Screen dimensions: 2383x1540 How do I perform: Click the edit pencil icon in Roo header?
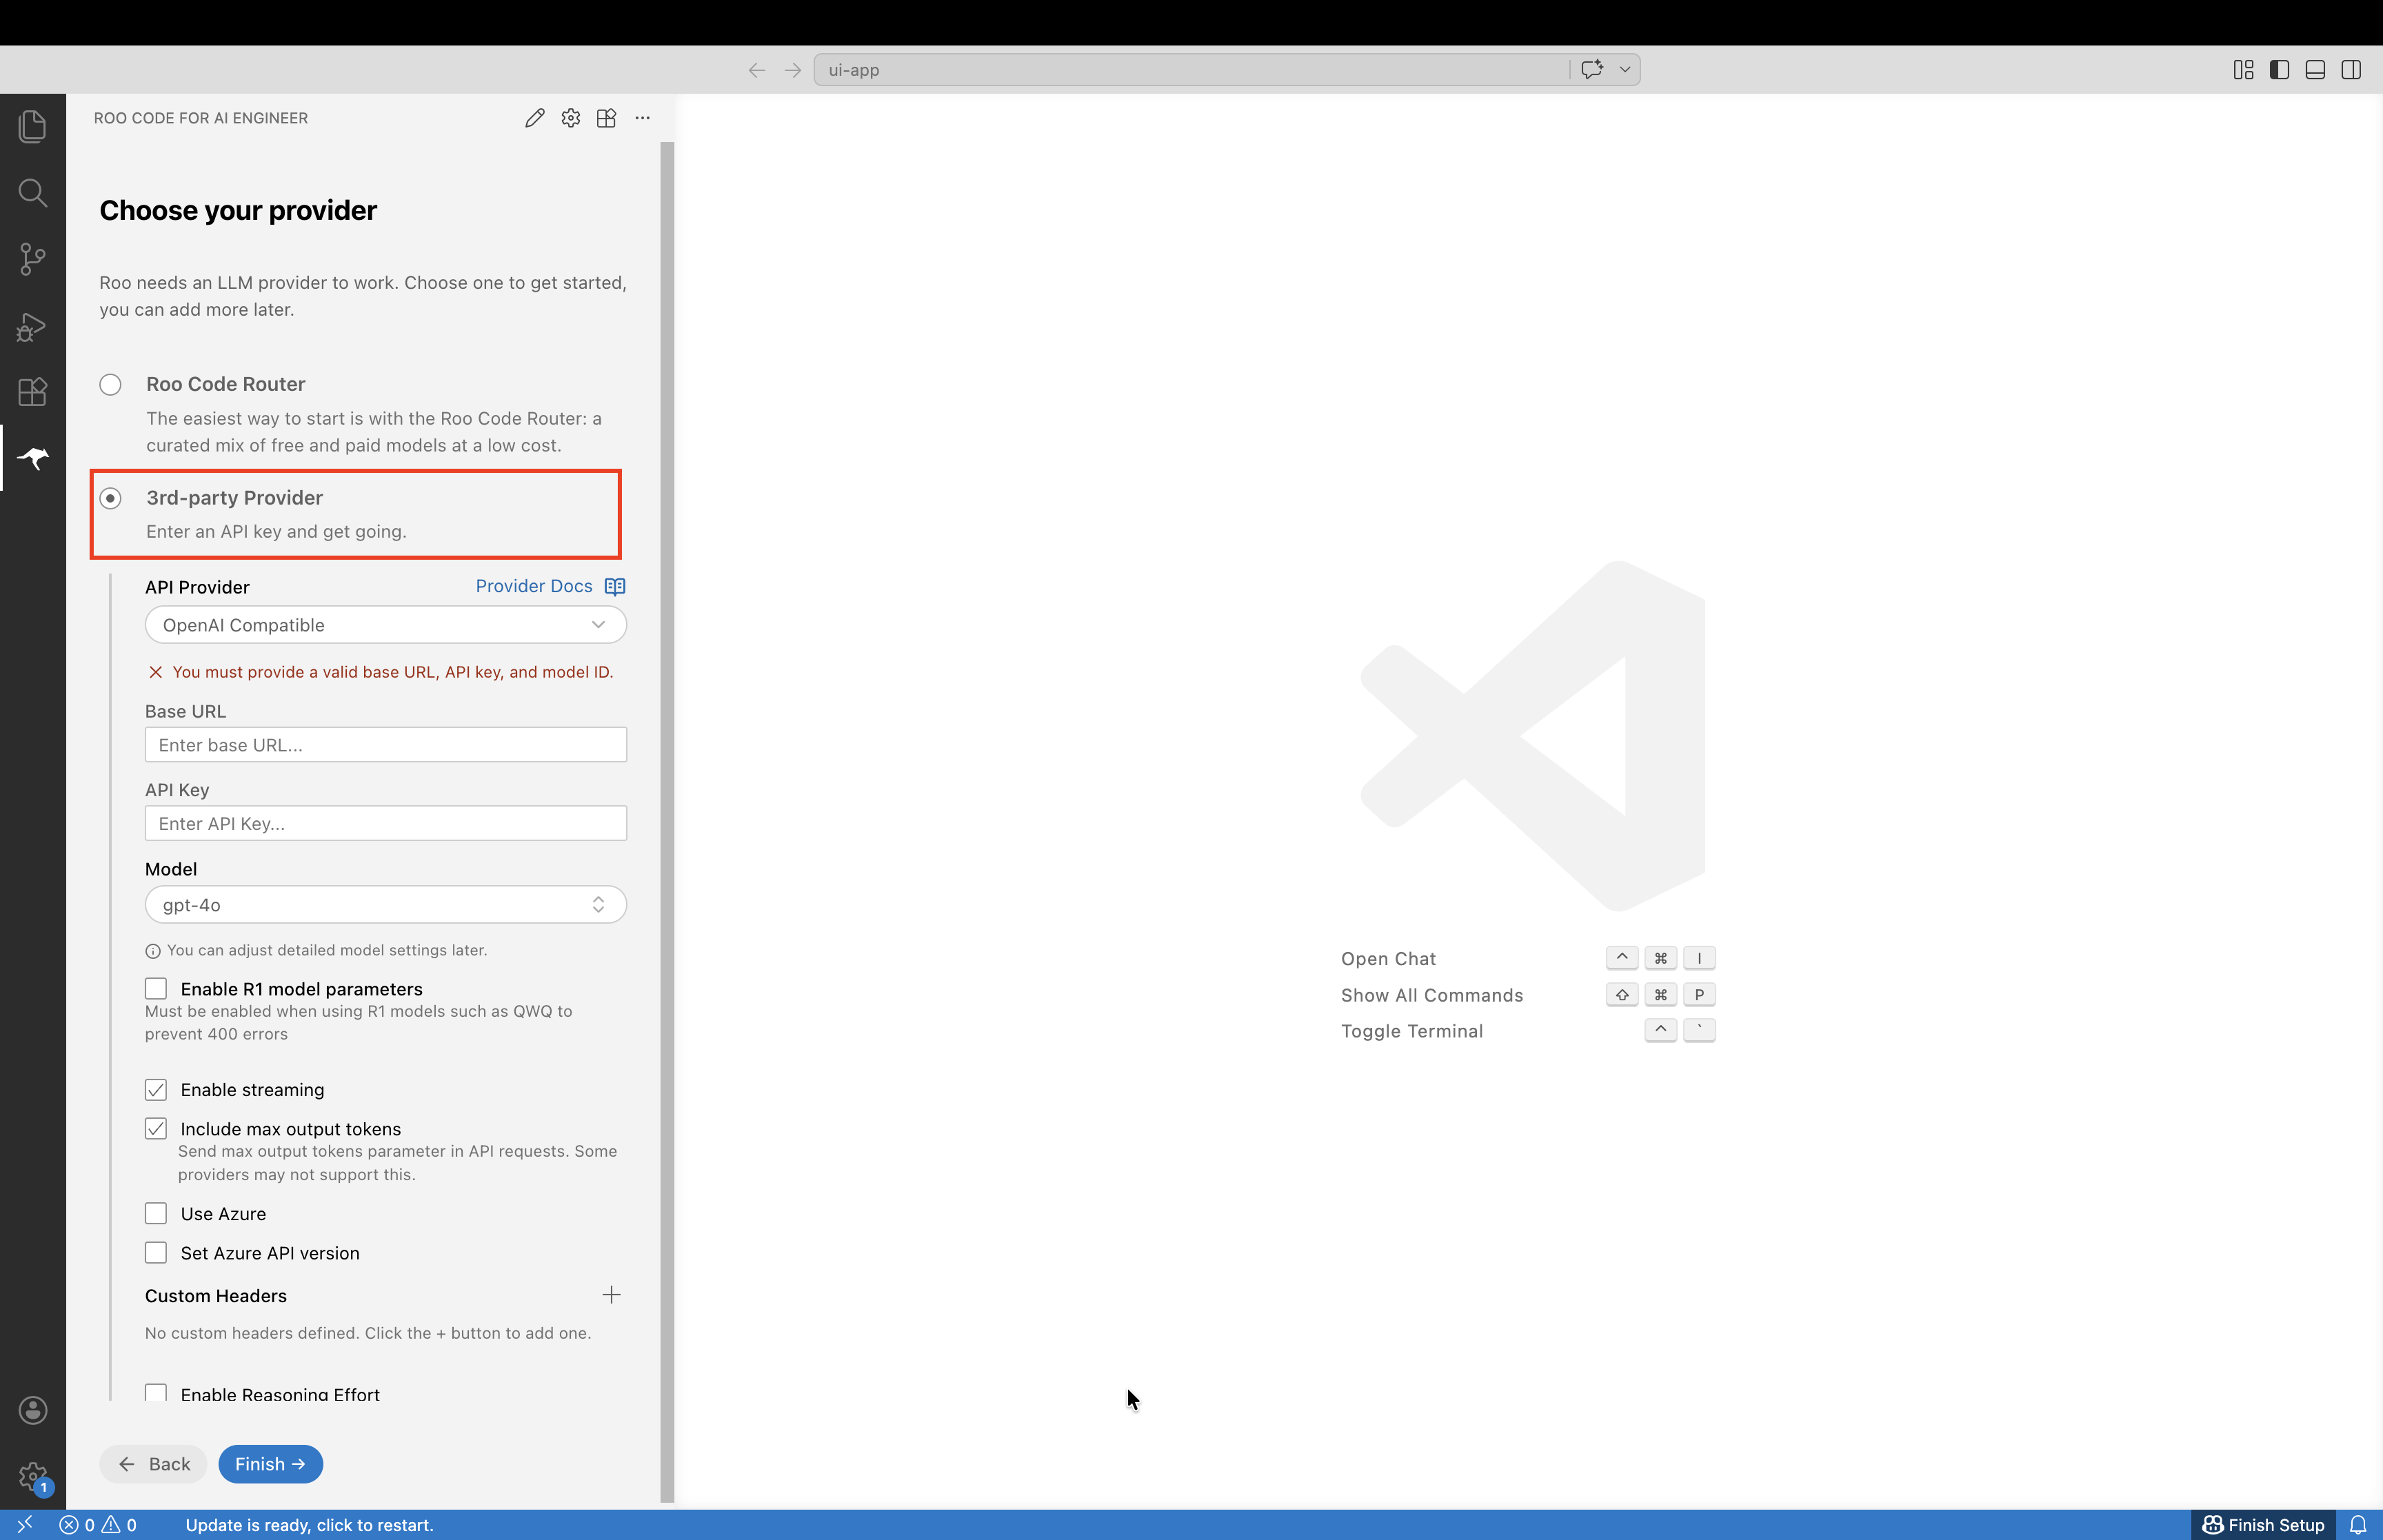[534, 117]
